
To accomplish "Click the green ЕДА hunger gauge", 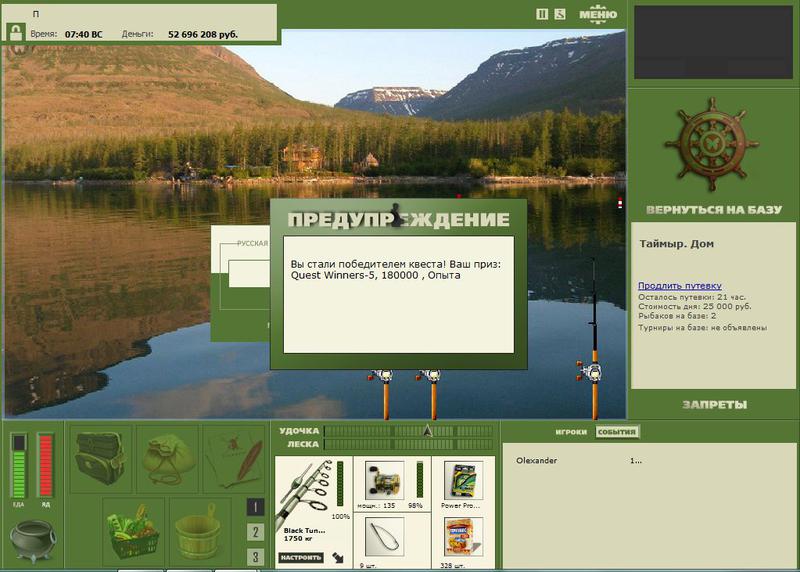I will 18,466.
